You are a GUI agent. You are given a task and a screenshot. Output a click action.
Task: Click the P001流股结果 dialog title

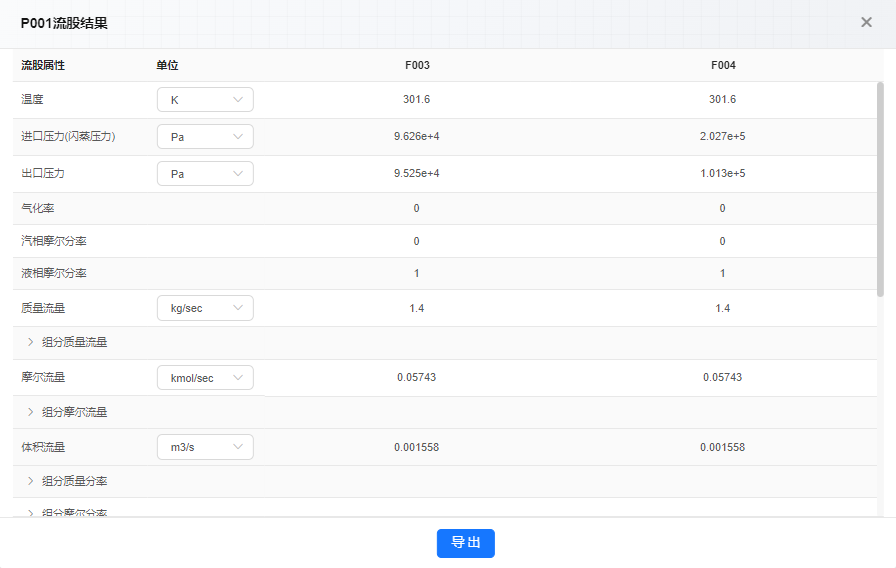[64, 23]
